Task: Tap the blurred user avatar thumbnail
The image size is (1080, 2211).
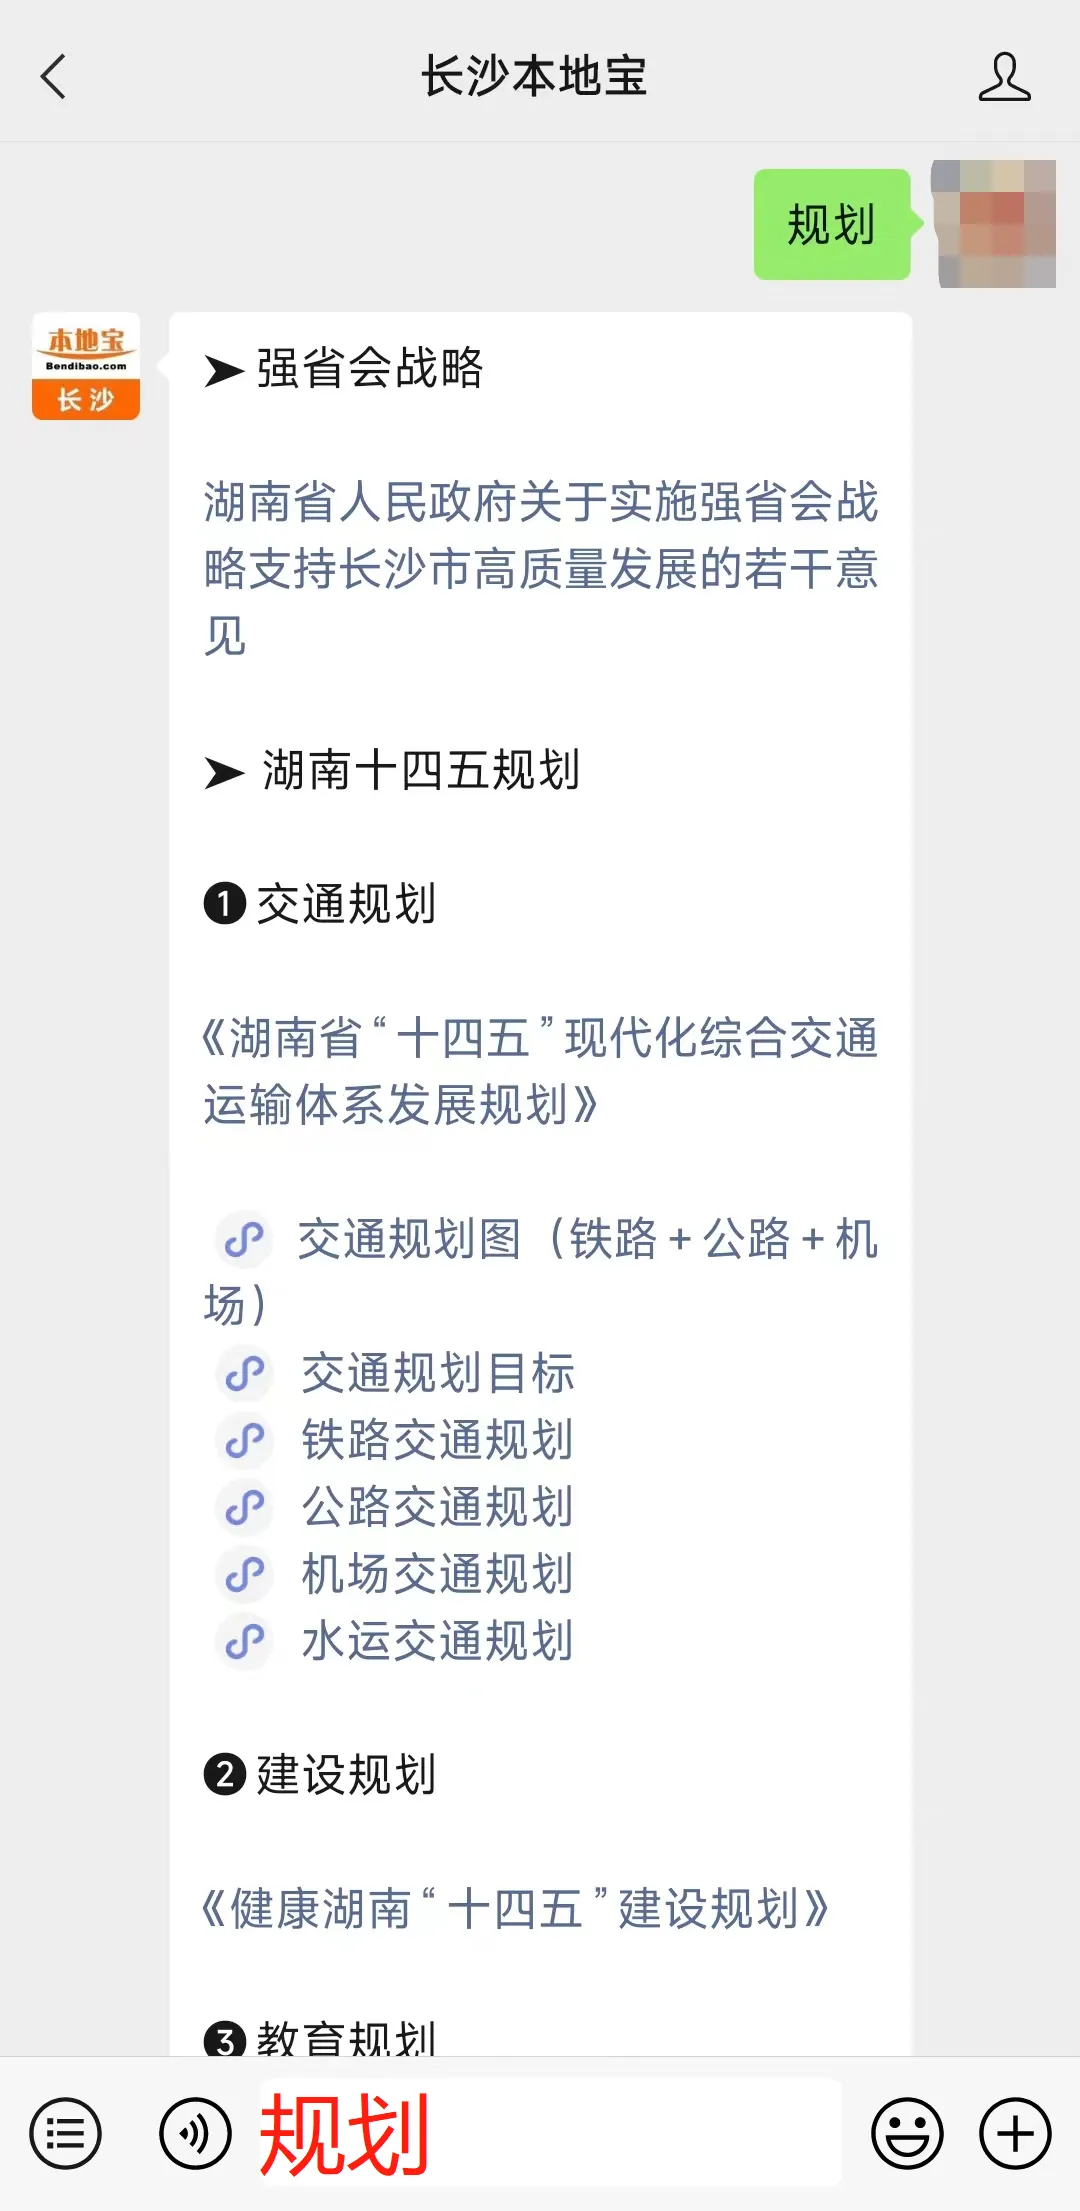Action: pyautogui.click(x=993, y=224)
